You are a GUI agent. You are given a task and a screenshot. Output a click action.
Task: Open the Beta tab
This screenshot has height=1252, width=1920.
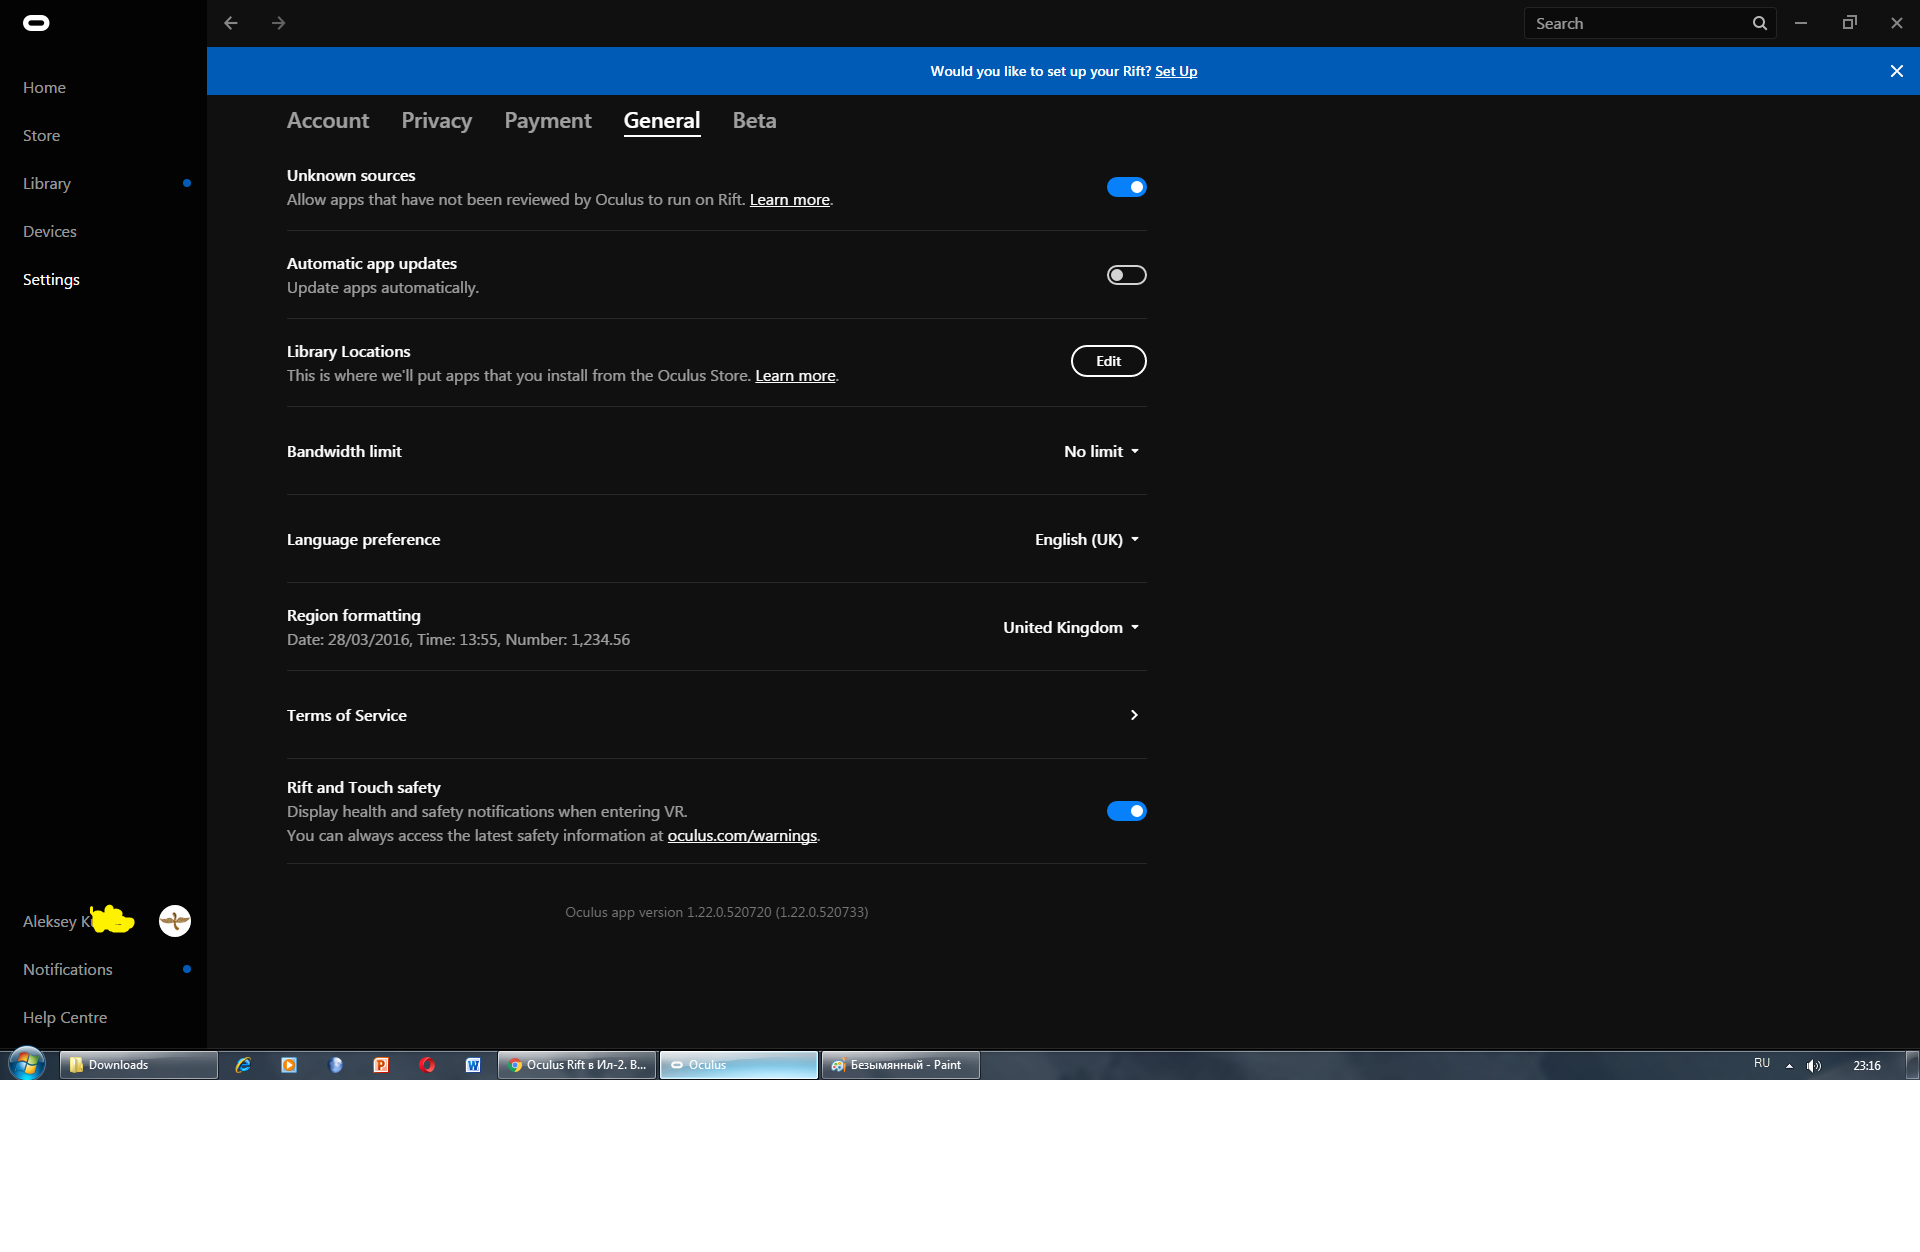[x=754, y=121]
